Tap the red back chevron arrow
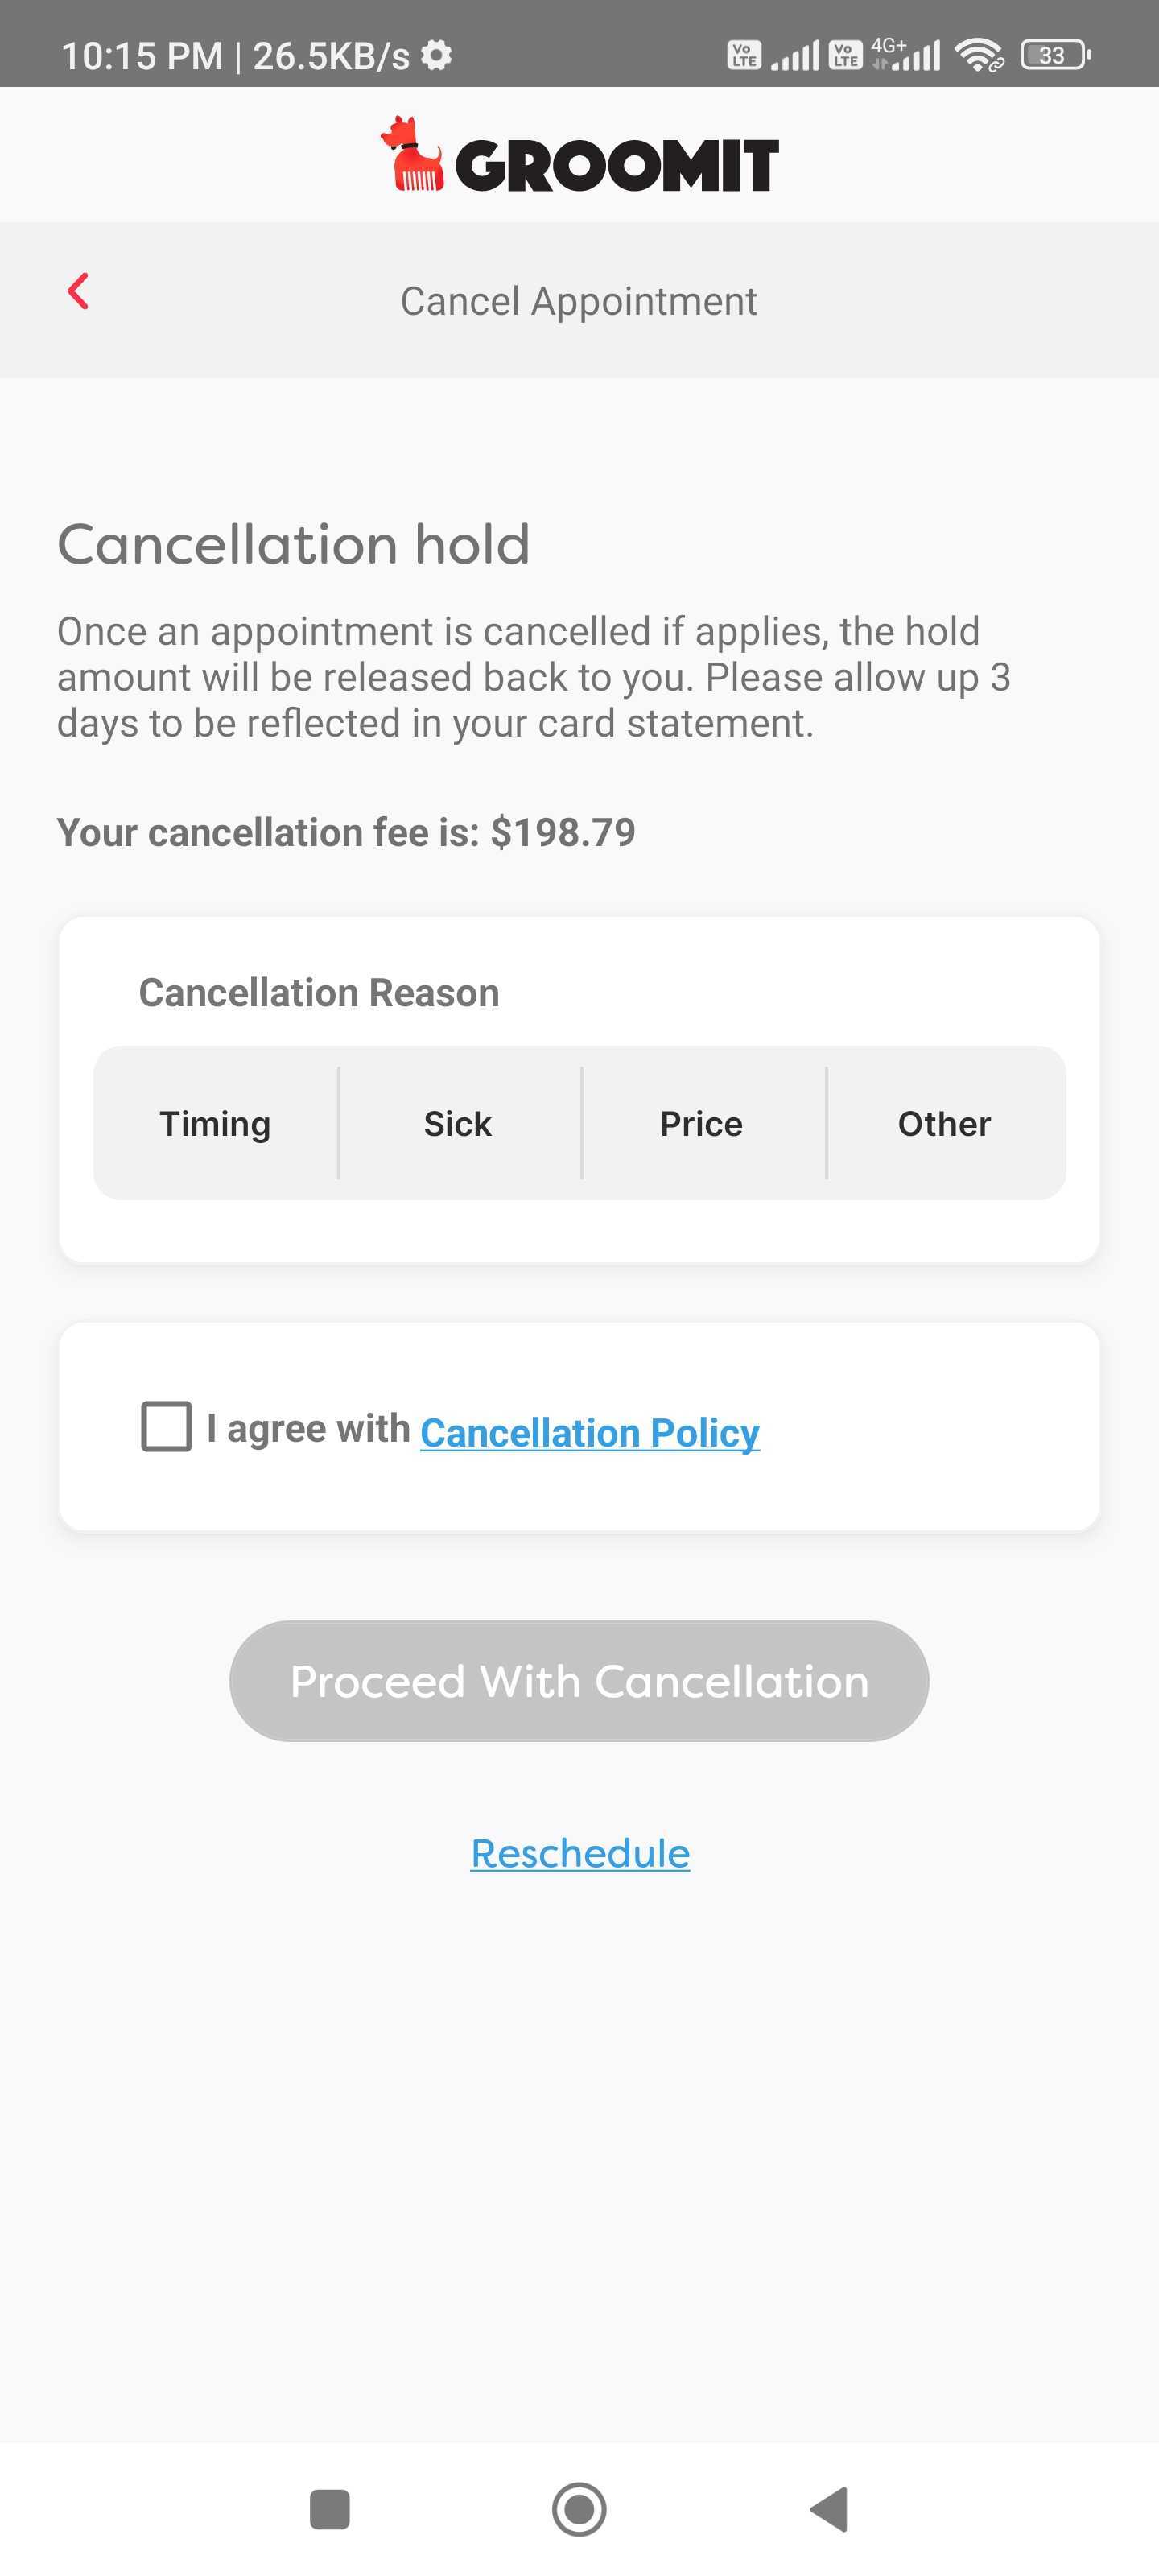The height and width of the screenshot is (2576, 1159). (78, 291)
